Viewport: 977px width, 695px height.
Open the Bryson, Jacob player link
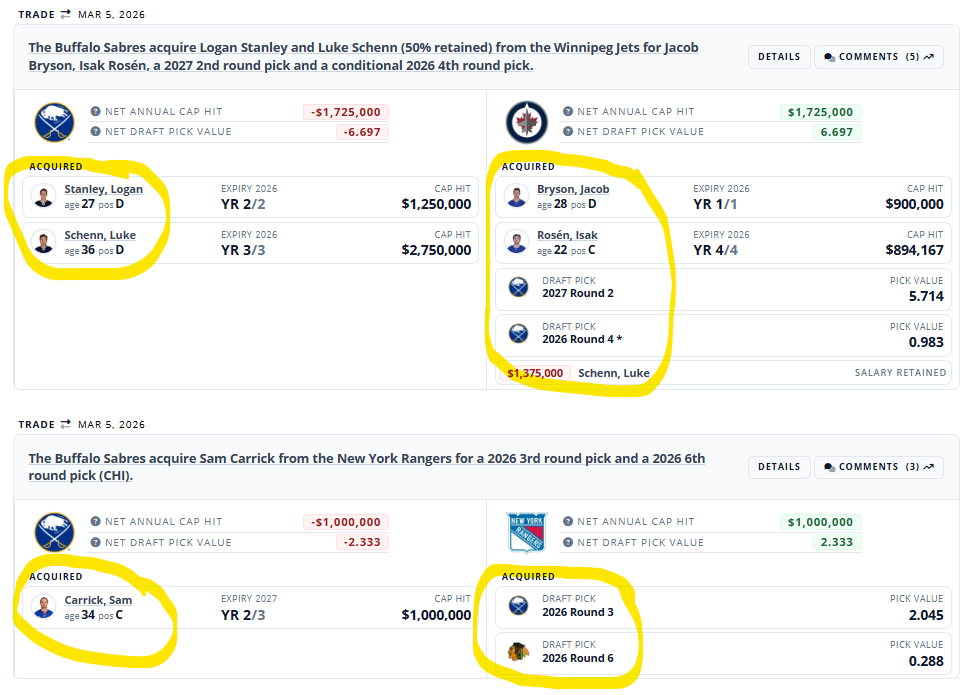click(x=573, y=189)
